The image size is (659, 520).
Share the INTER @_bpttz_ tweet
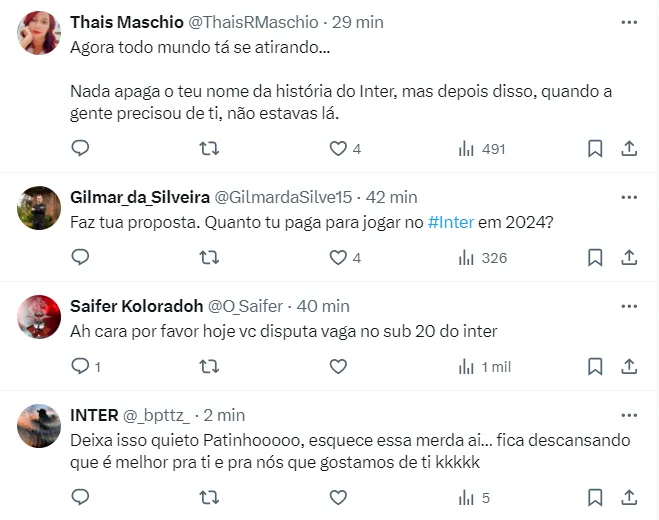[629, 497]
